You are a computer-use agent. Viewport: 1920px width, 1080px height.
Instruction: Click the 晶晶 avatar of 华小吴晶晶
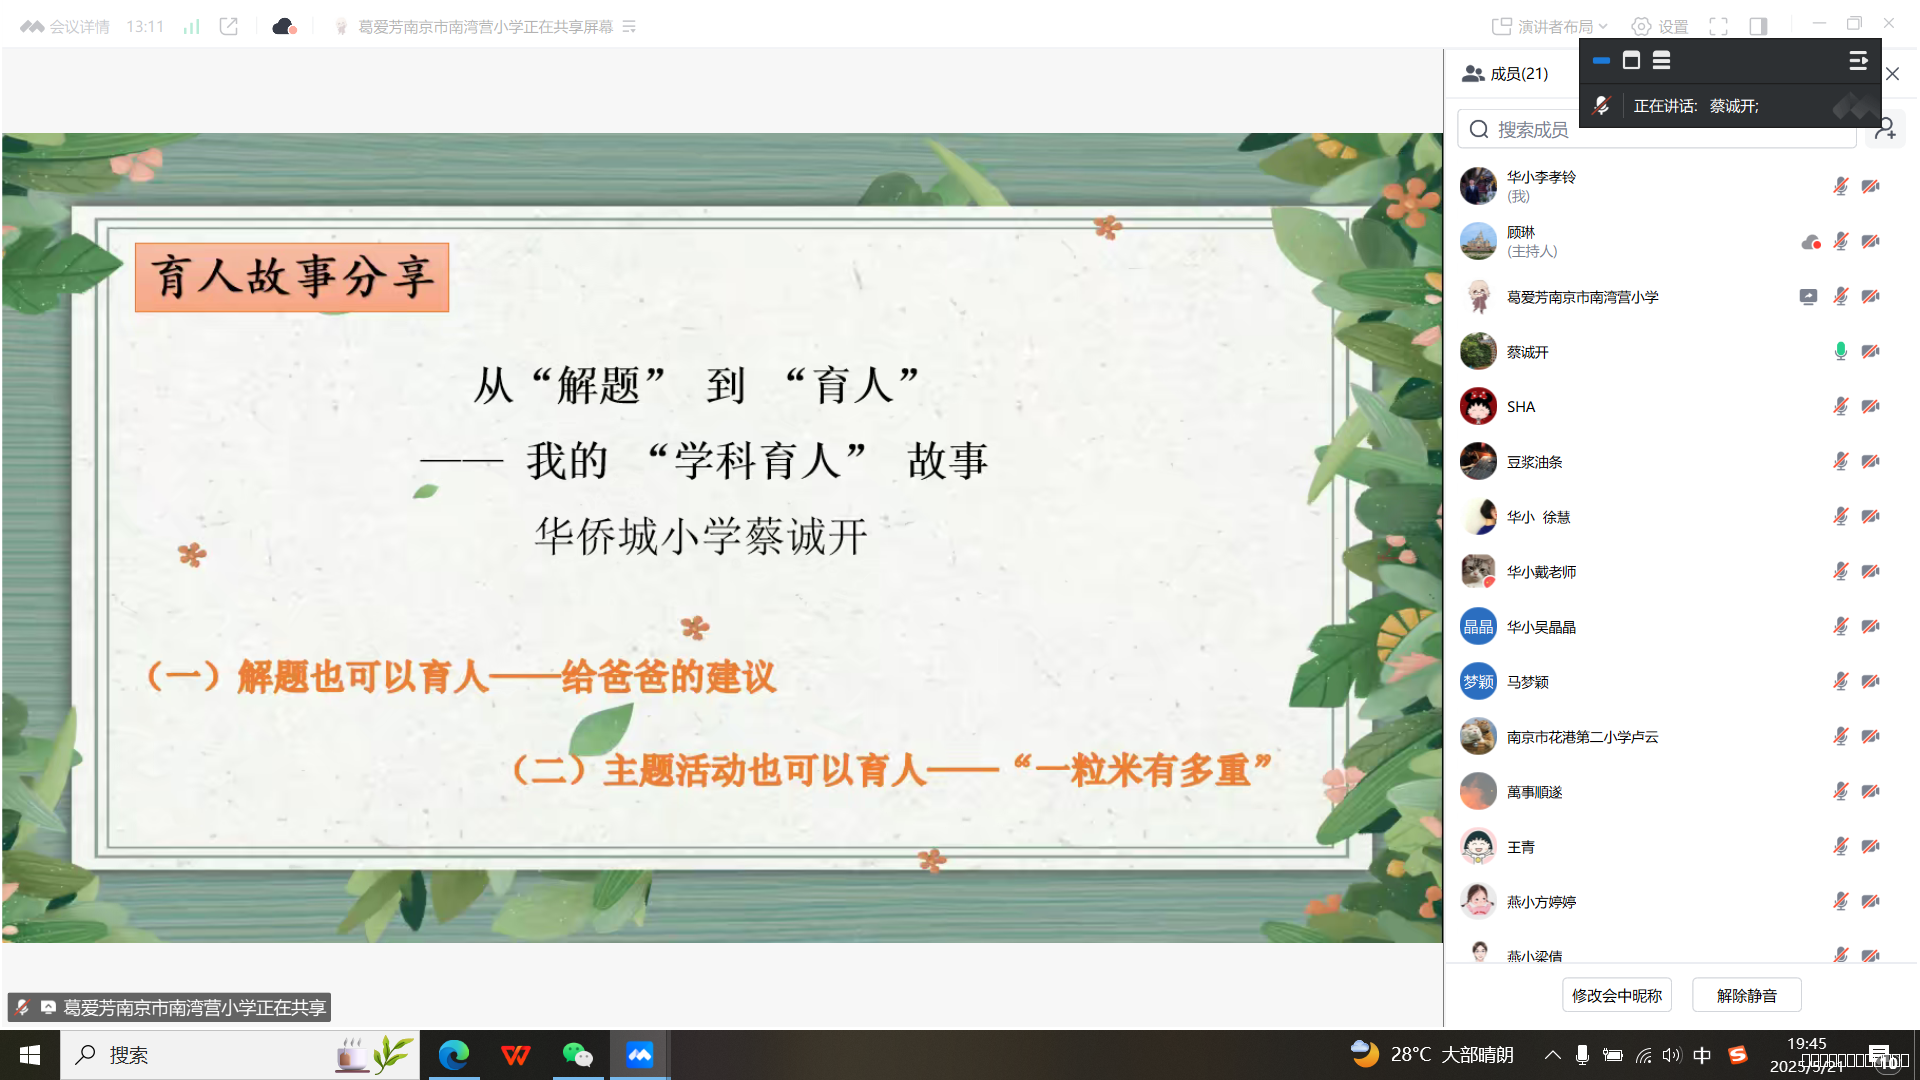(1478, 627)
